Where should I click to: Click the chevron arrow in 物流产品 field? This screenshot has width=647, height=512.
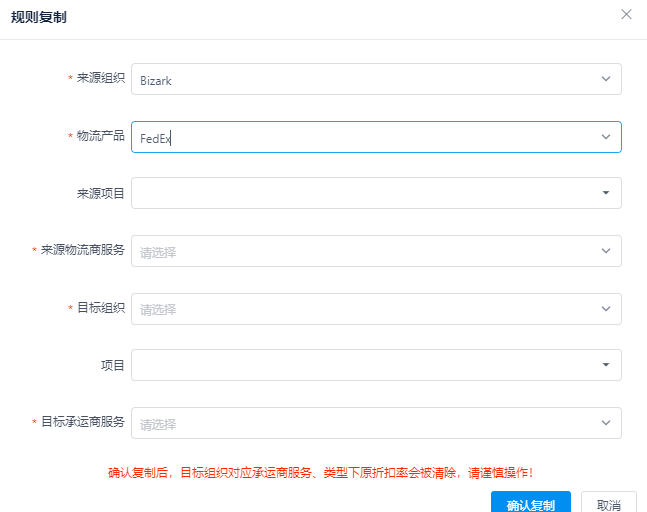[606, 137]
